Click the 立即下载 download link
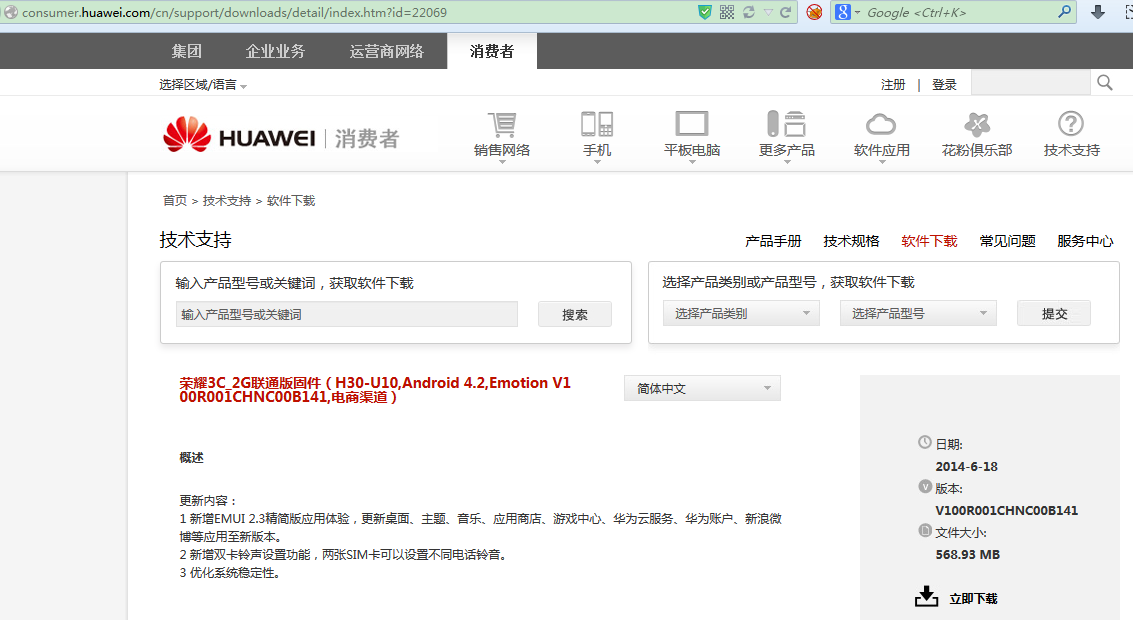 [973, 598]
